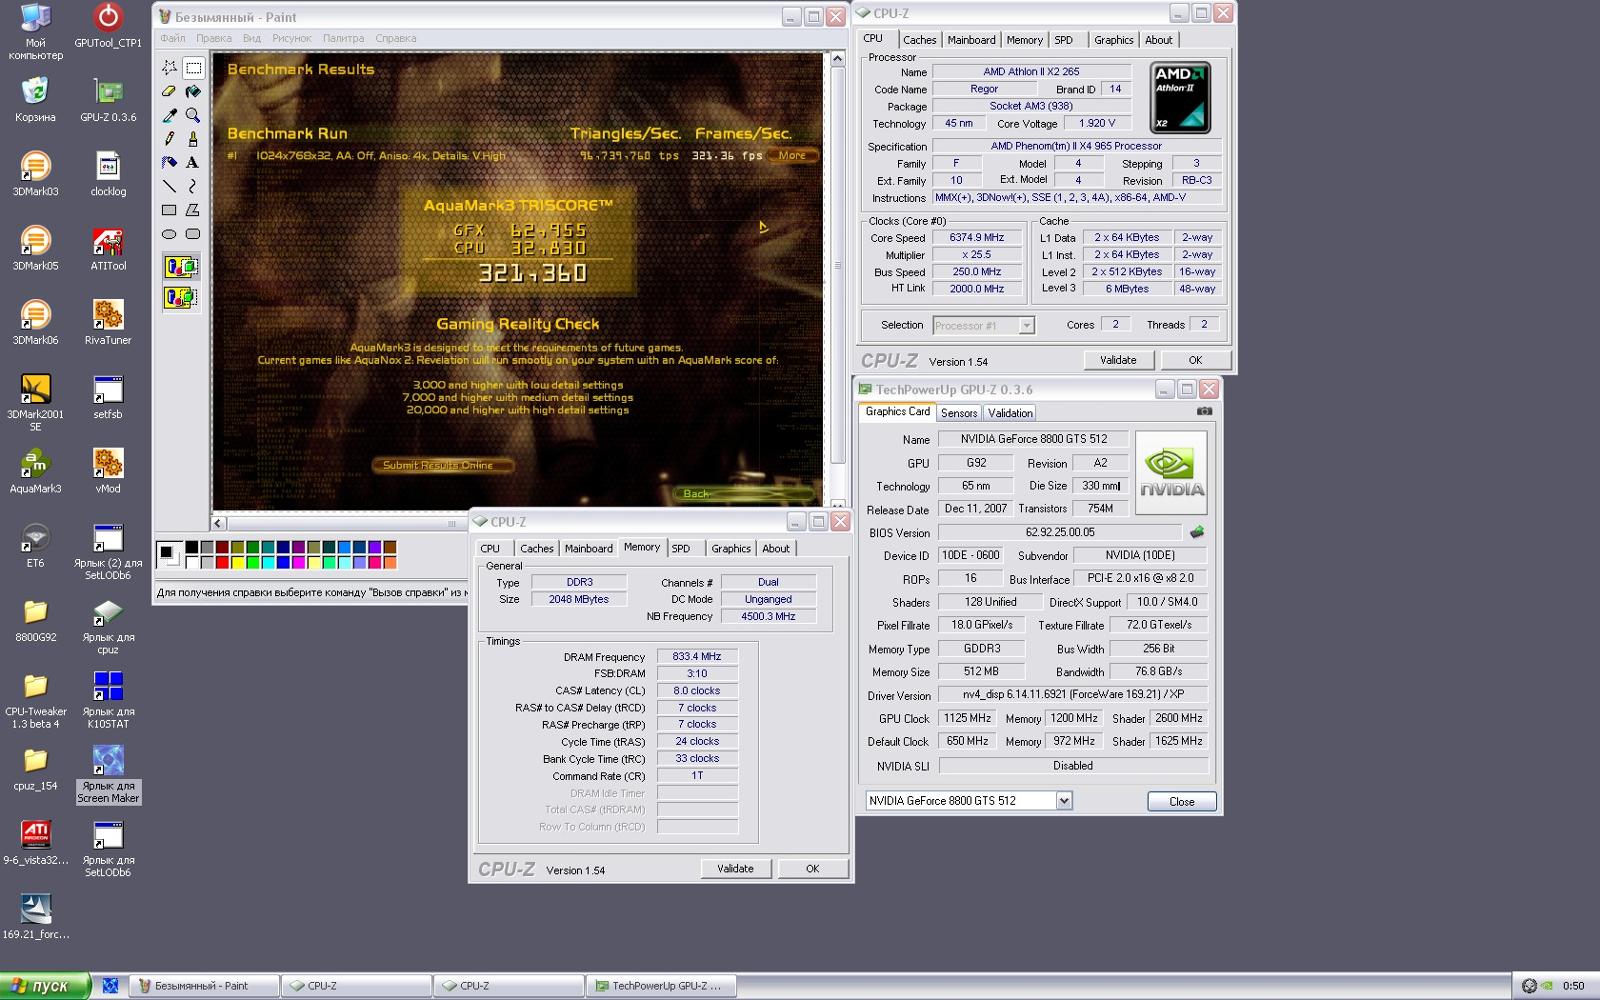Screen dimensions: 1600x1000
Task: Click the Core Speed value 6374.9 MHz
Action: (977, 238)
